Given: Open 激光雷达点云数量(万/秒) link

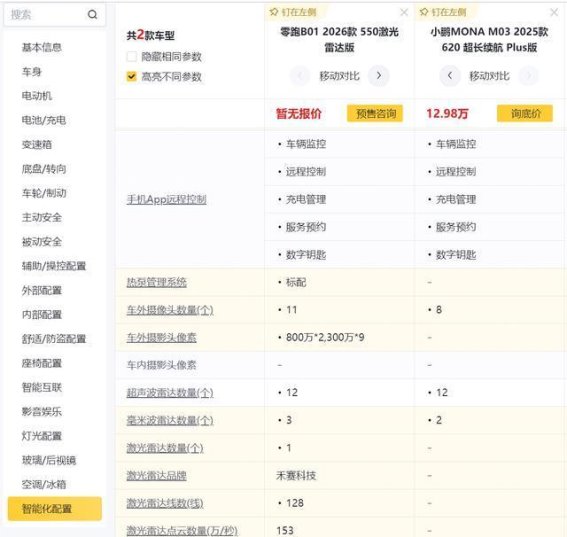Looking at the screenshot, I should point(182,530).
